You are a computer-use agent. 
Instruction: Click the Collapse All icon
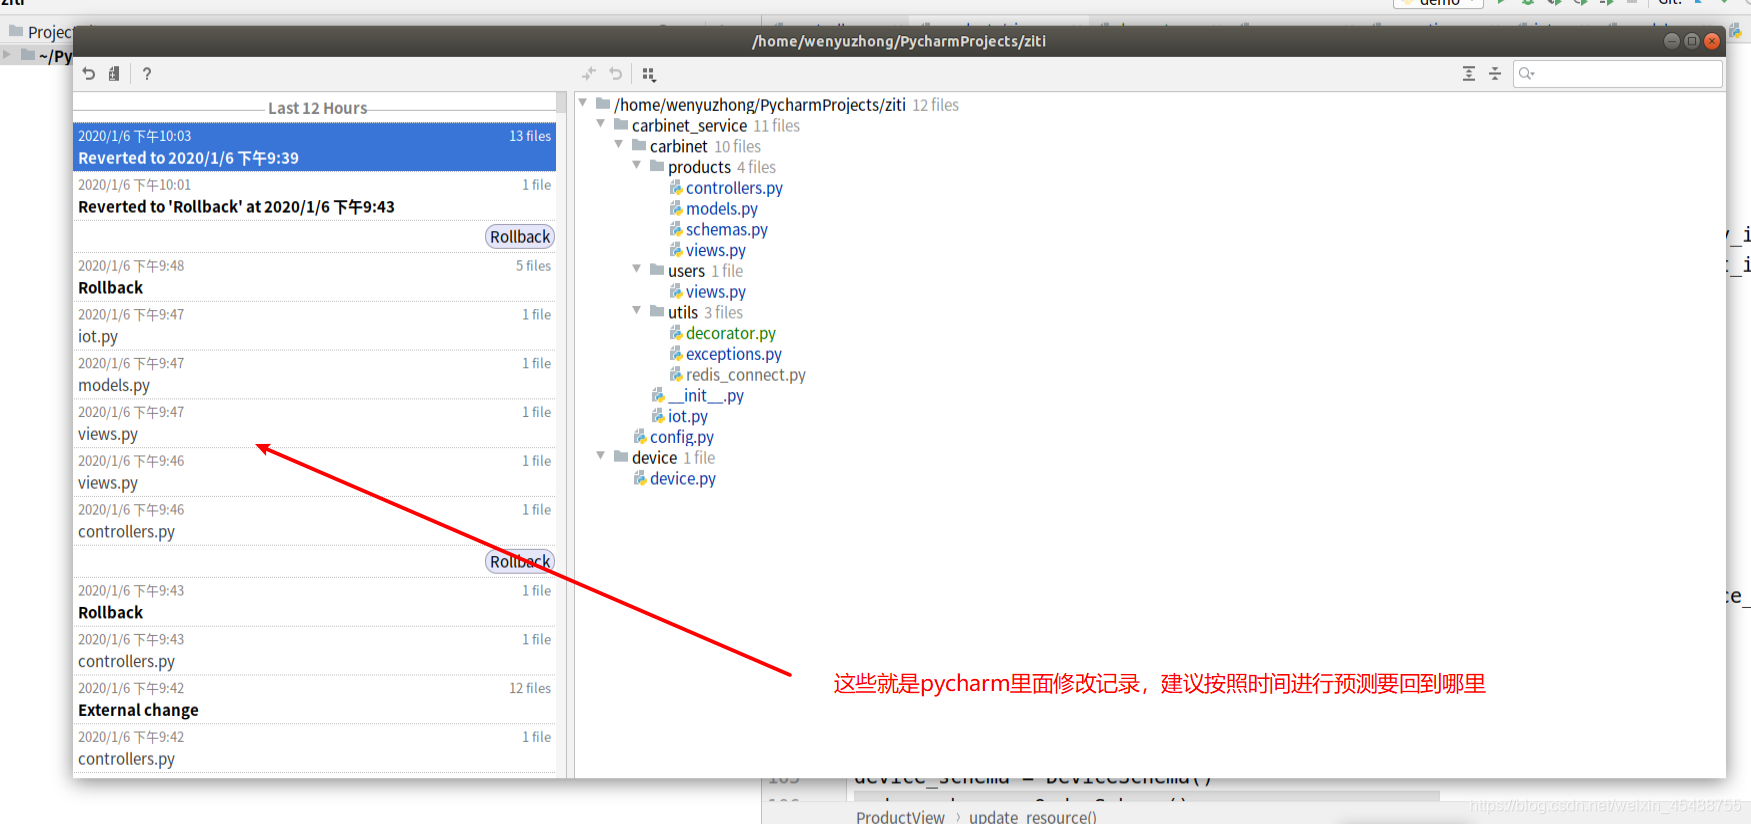(1495, 74)
